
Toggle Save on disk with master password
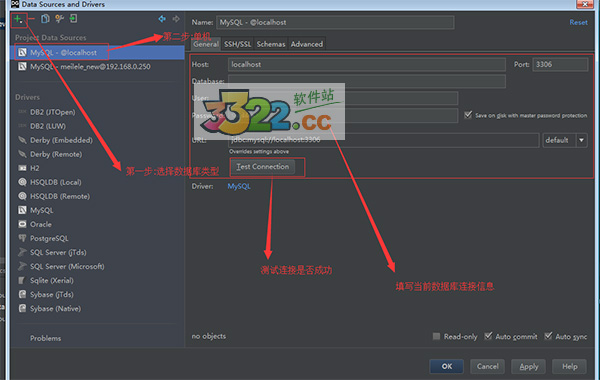click(x=468, y=115)
